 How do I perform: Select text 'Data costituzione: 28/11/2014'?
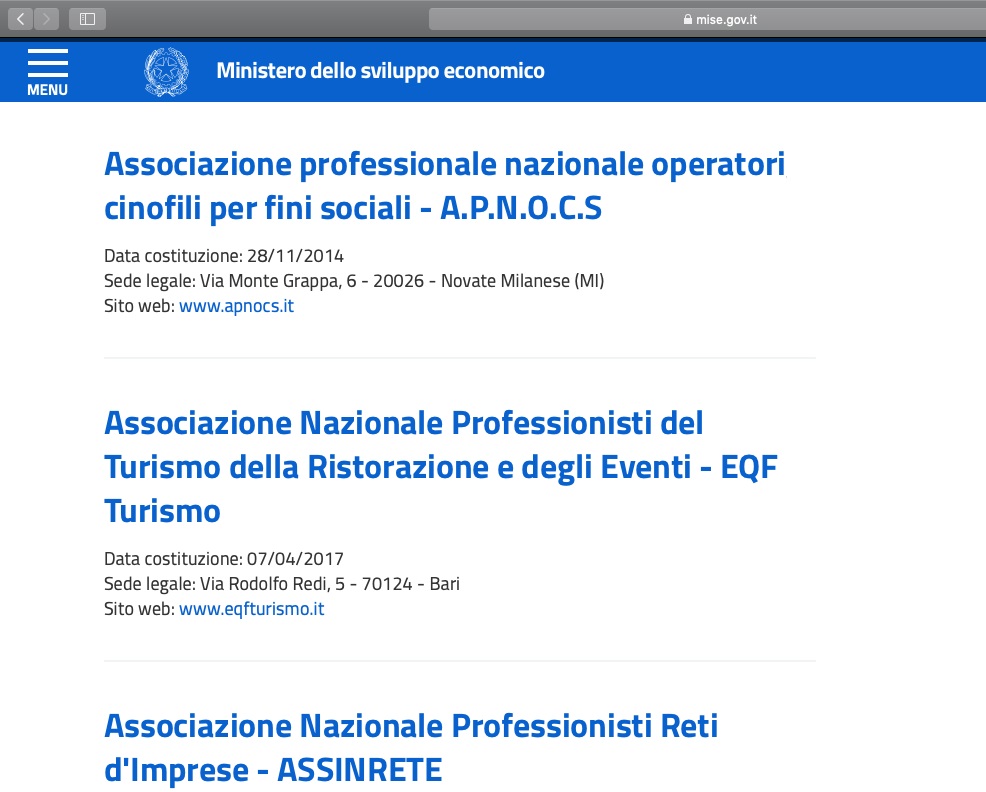point(224,256)
